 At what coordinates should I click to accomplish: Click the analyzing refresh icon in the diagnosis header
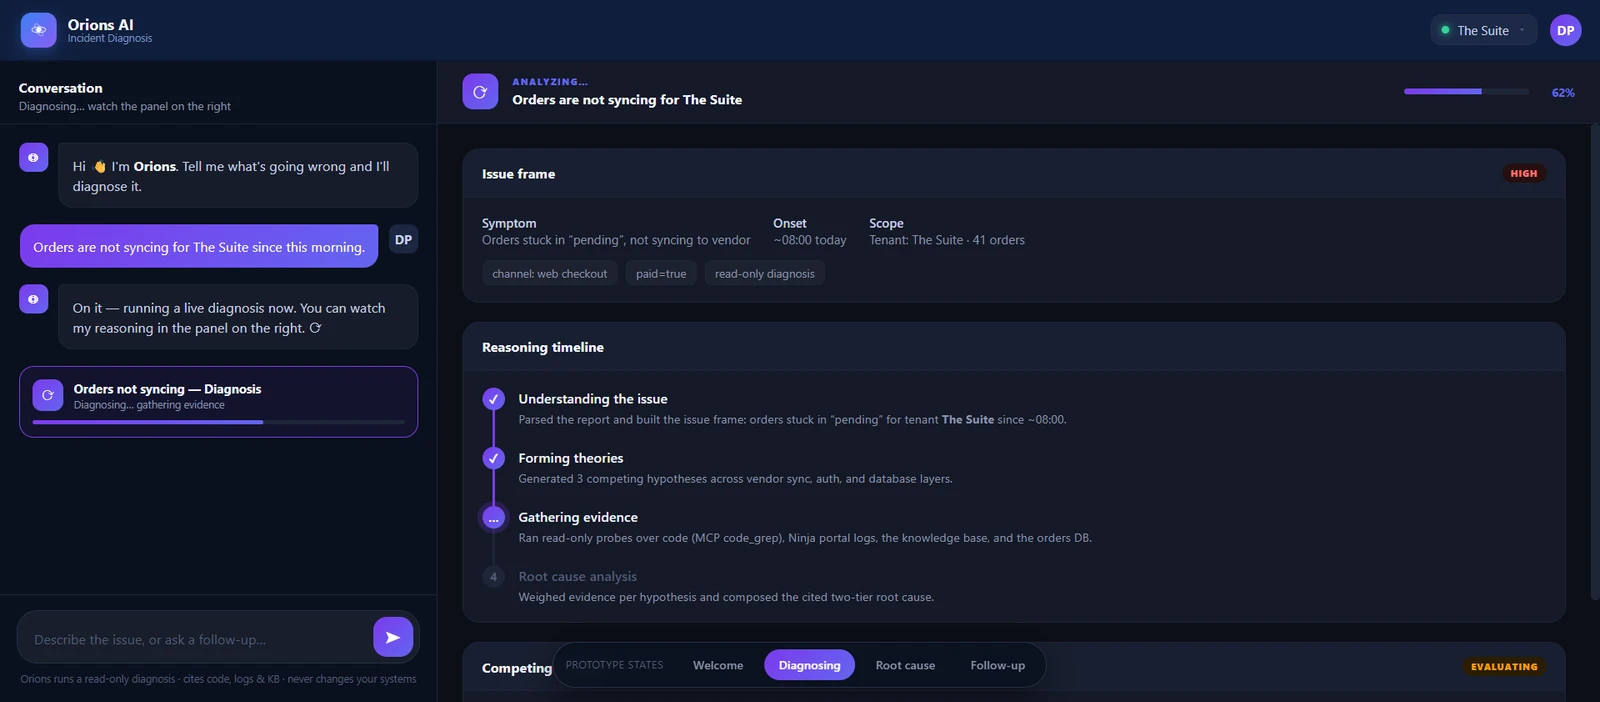coord(480,91)
